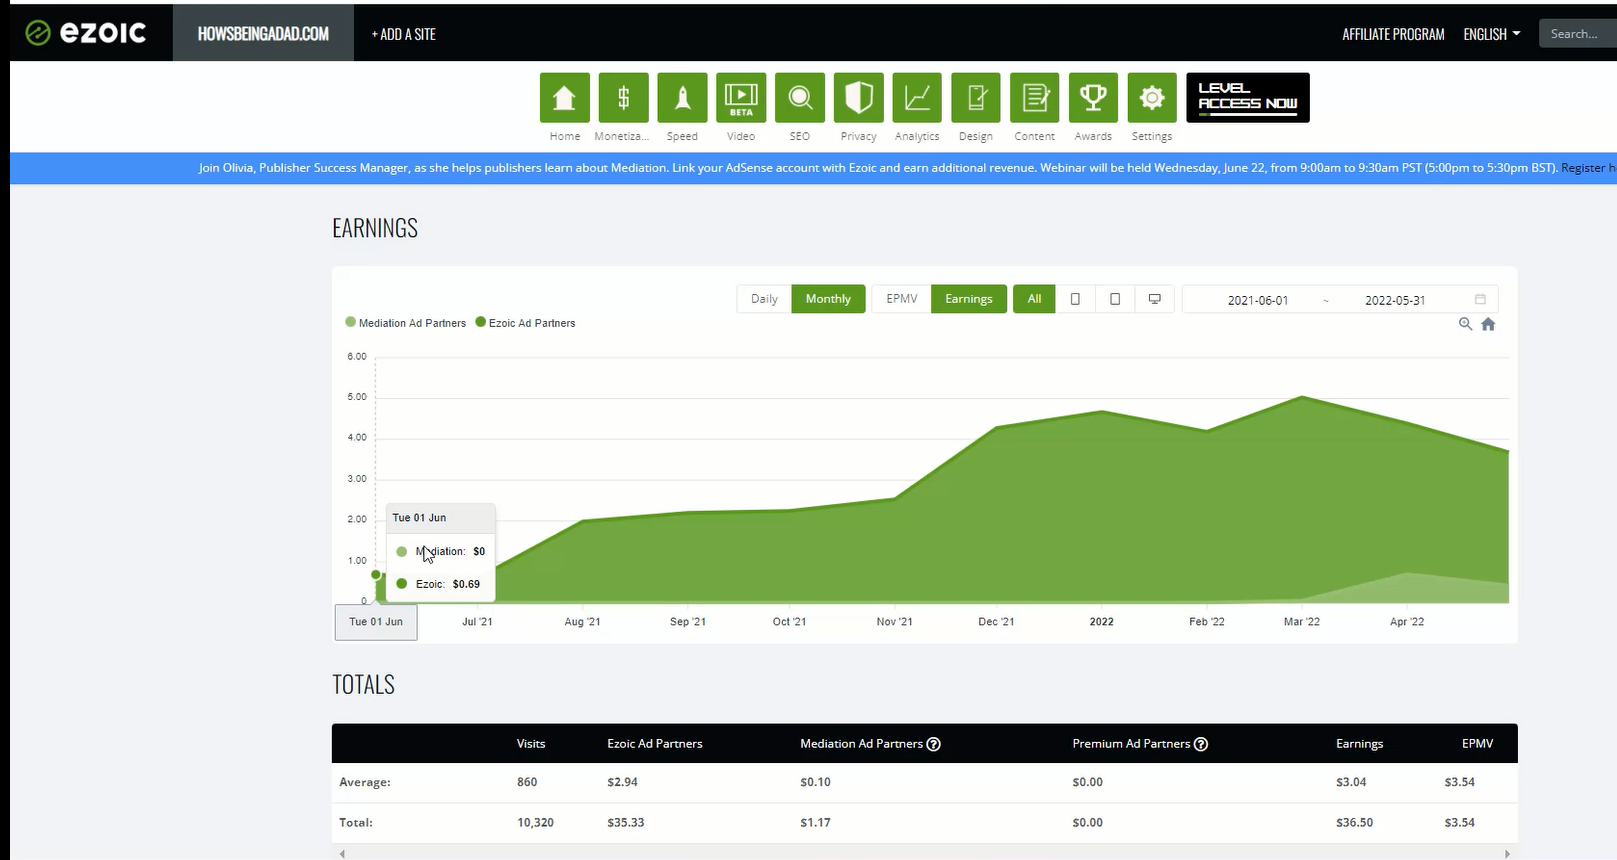The image size is (1617, 860).
Task: Click the TOTALS section heading
Action: tap(363, 685)
